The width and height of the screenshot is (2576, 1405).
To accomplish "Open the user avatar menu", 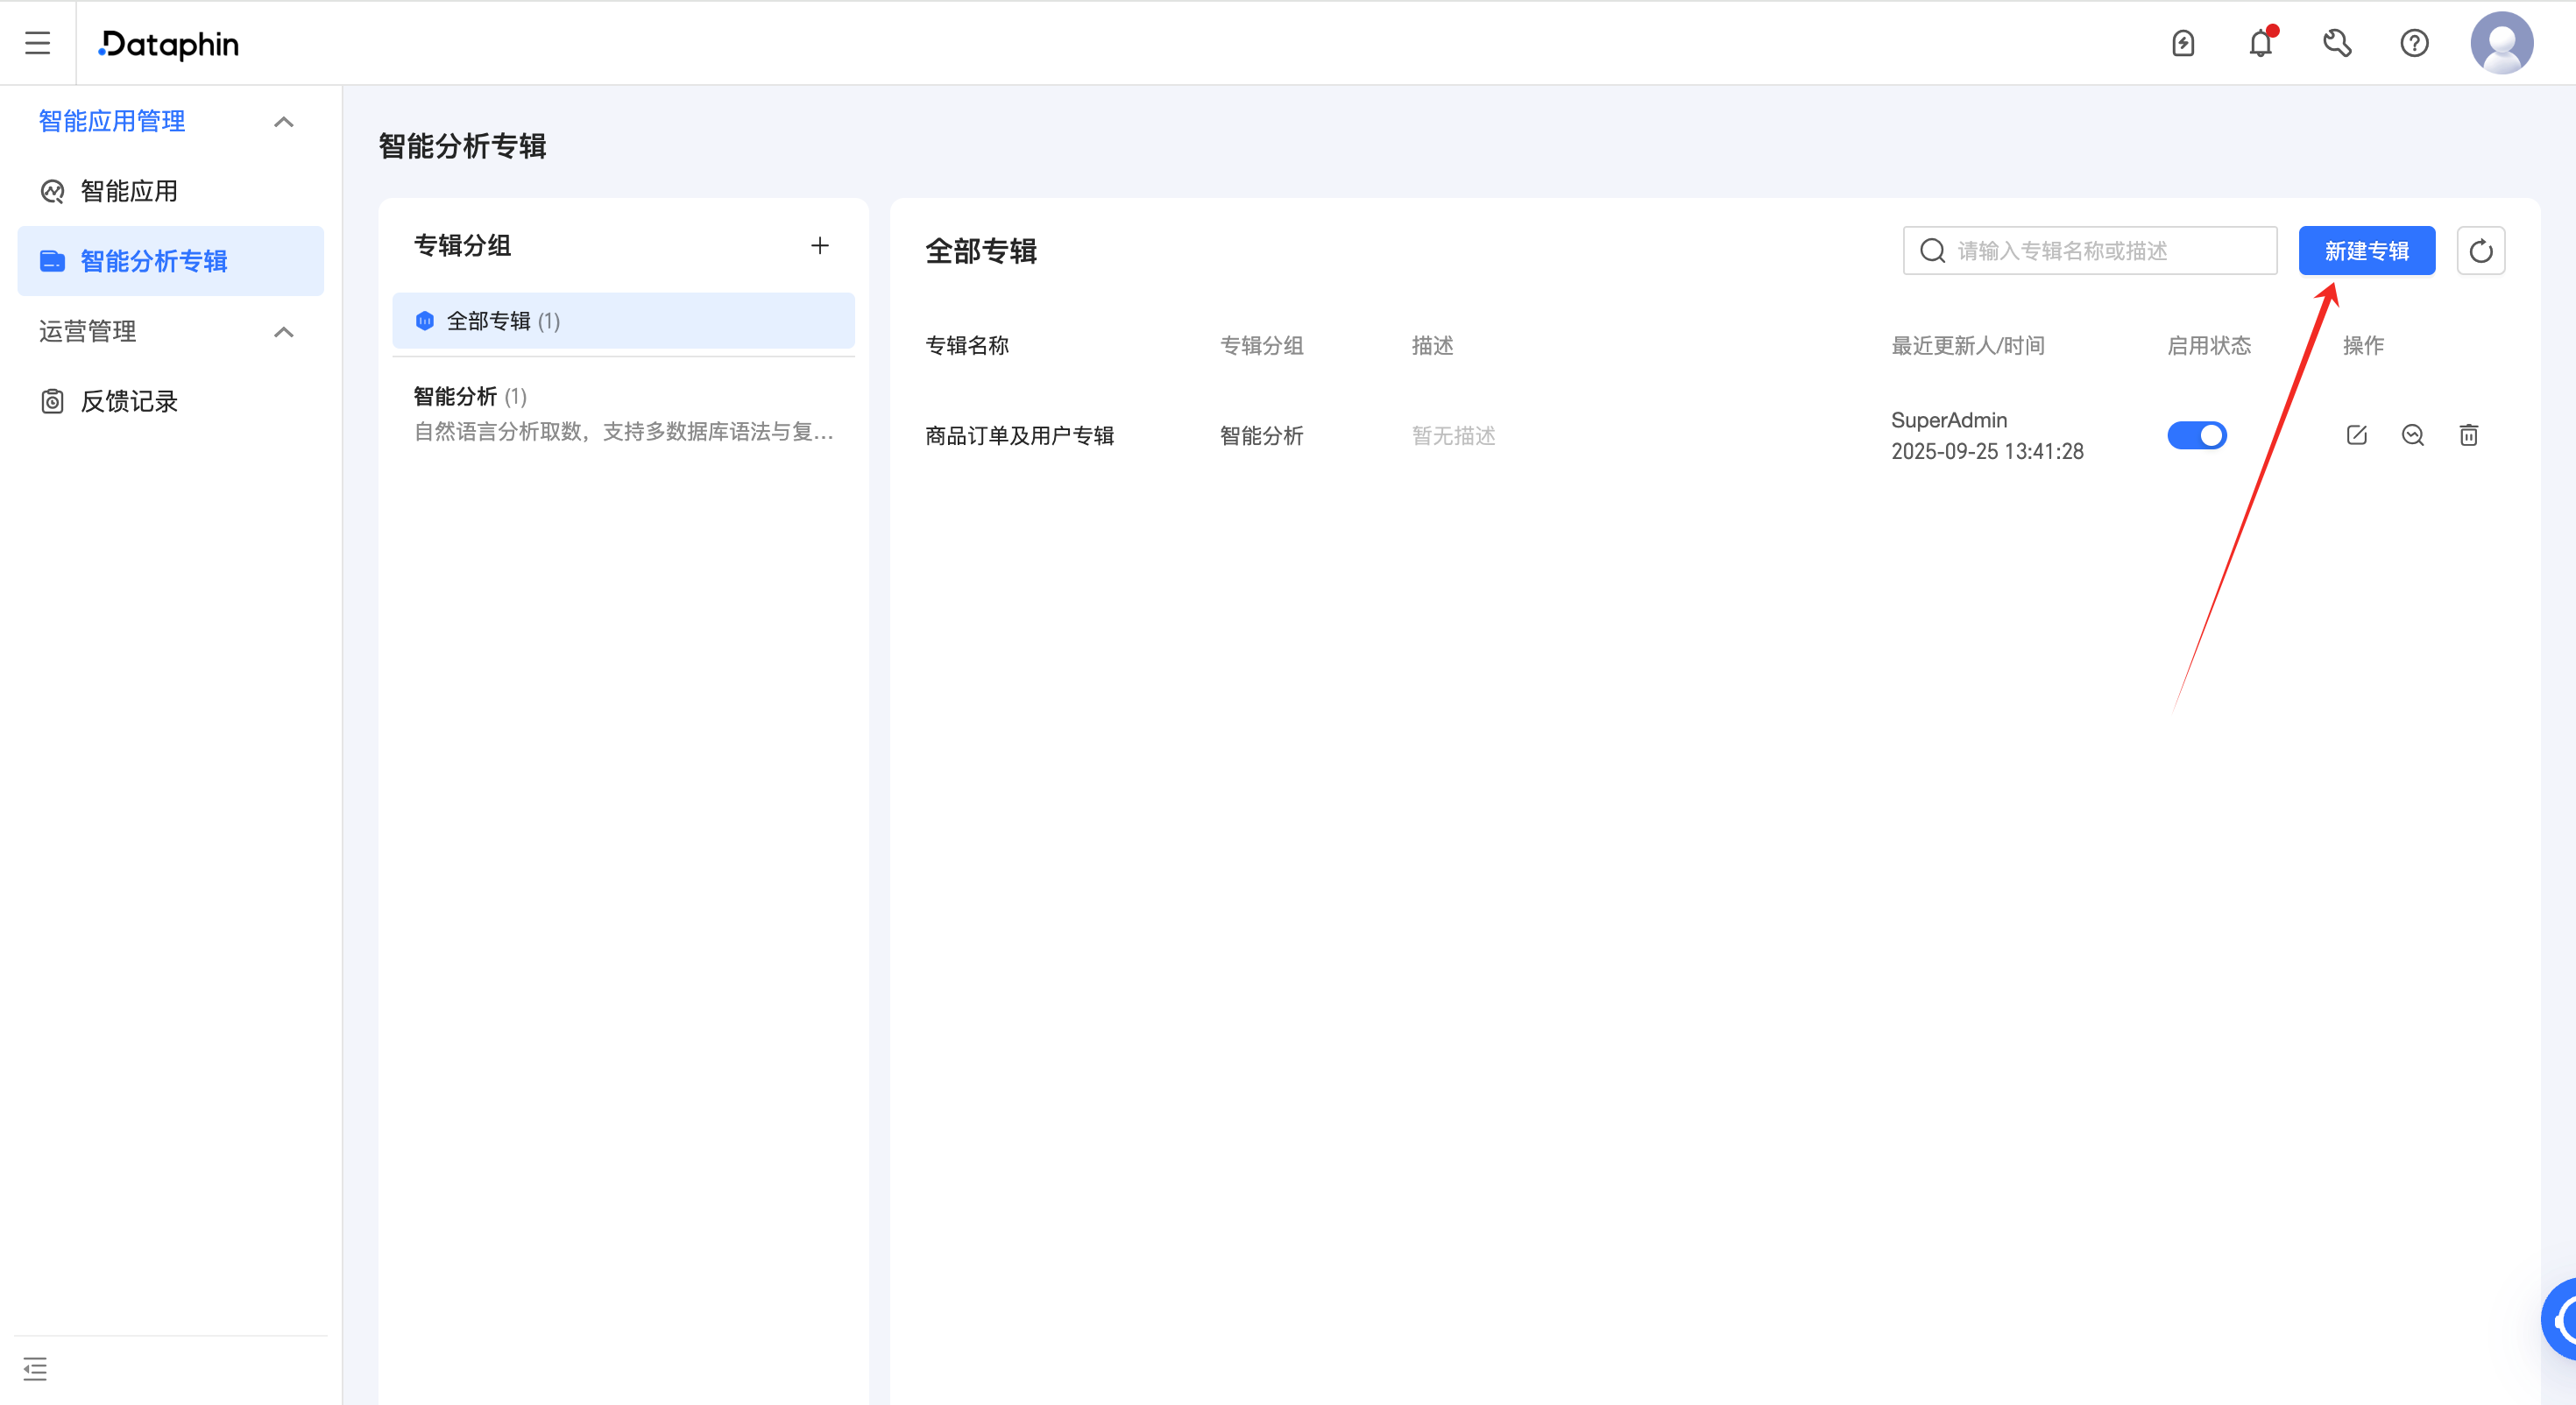I will 2501,43.
